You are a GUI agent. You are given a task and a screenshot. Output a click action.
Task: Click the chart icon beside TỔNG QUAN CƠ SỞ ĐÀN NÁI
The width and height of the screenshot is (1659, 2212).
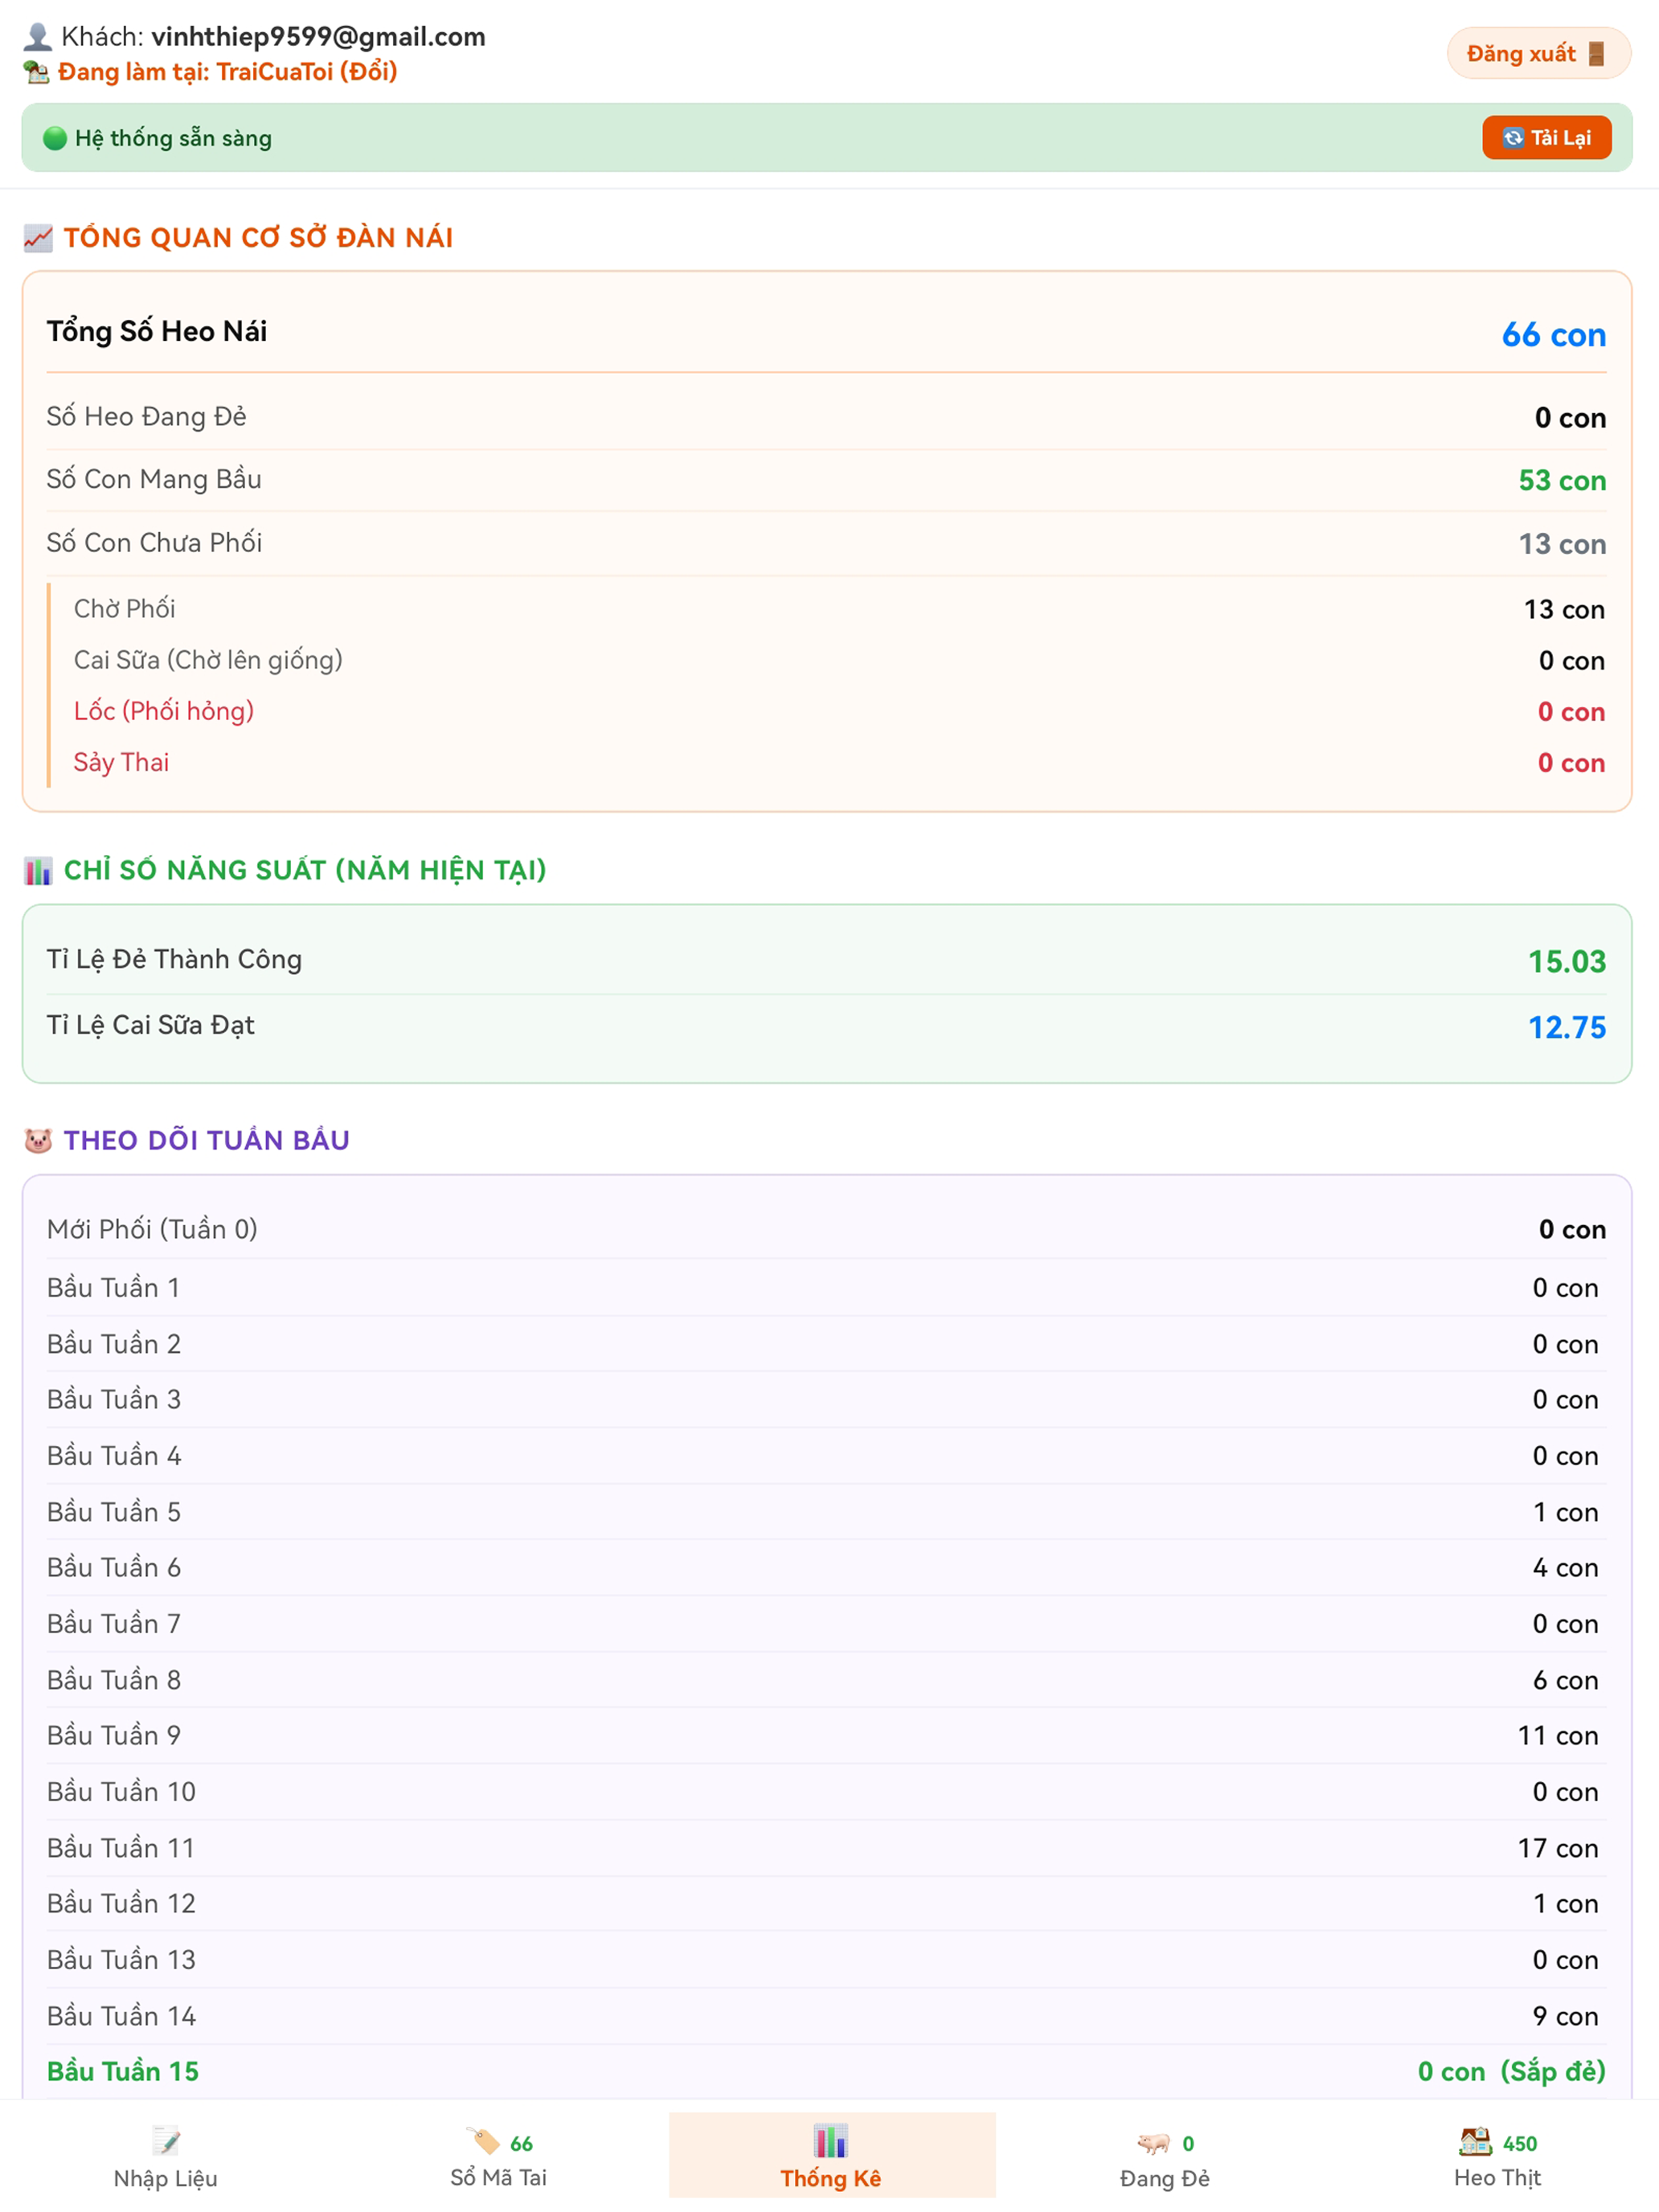[38, 238]
